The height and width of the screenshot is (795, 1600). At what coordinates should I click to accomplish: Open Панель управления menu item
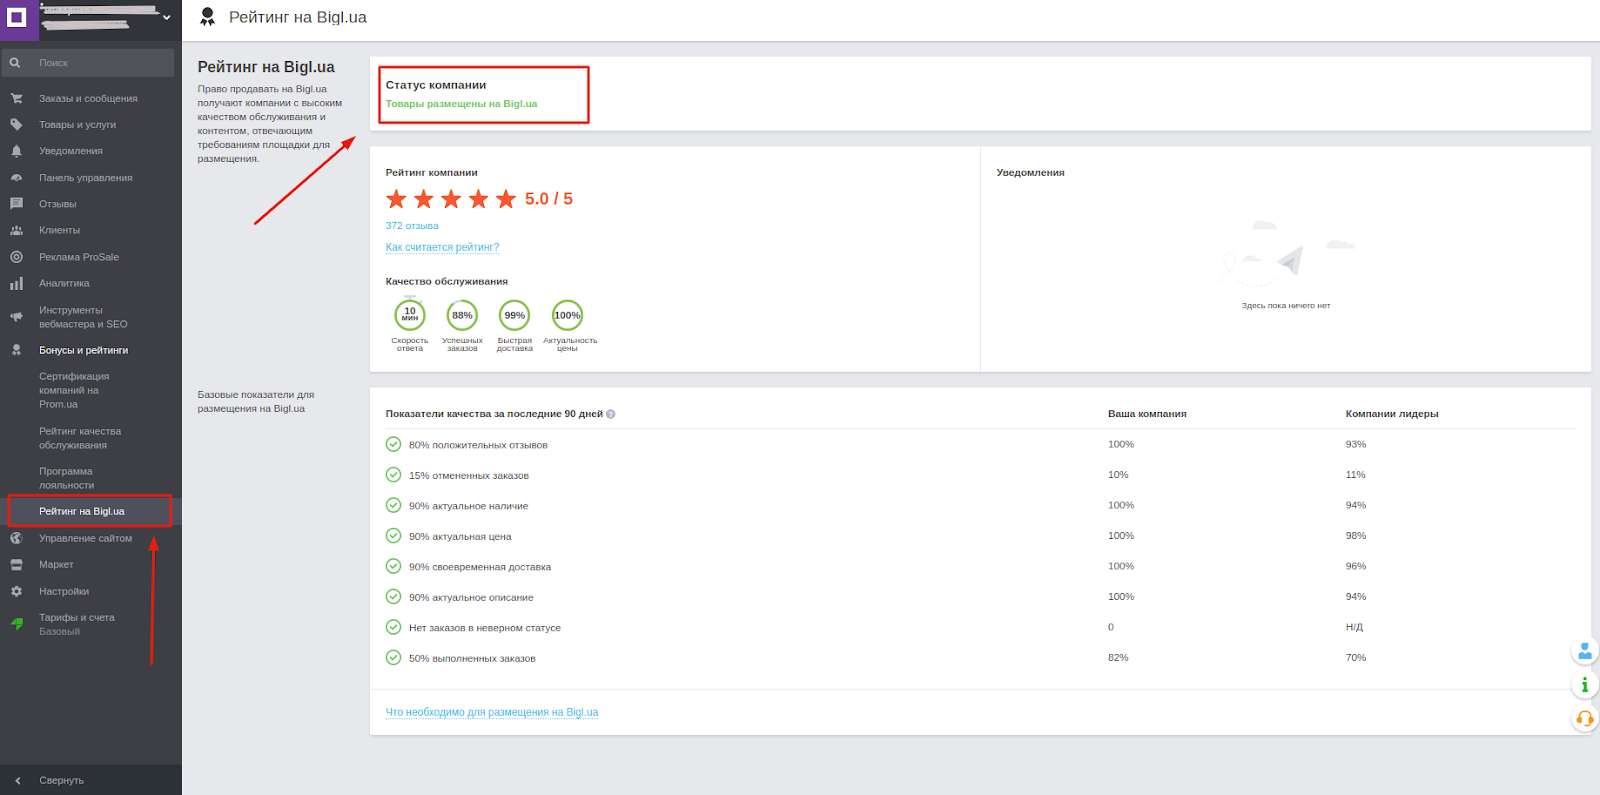(86, 178)
